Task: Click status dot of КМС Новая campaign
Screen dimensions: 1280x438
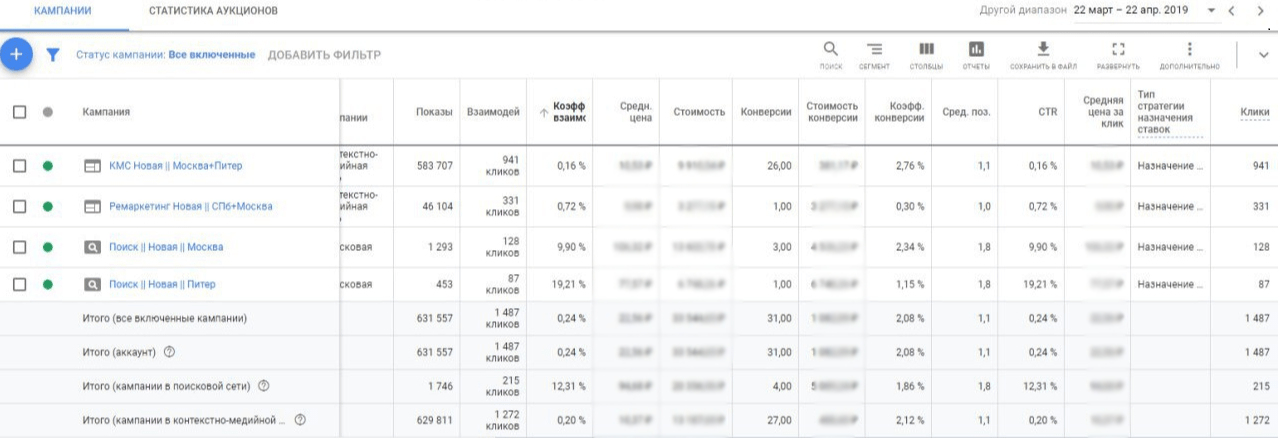Action: 47,166
